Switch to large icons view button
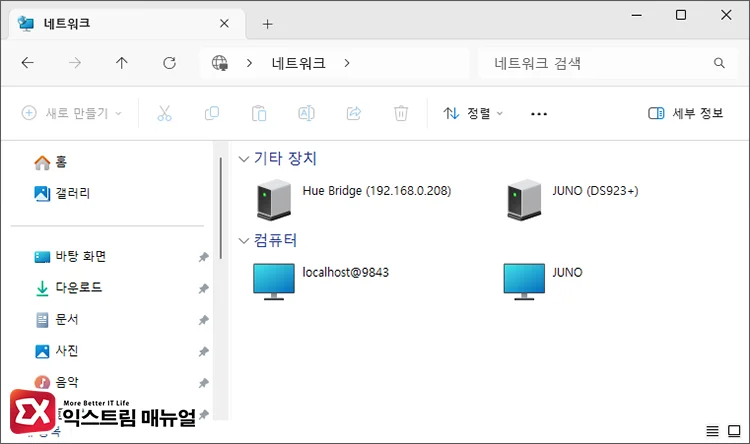The height and width of the screenshot is (444, 750). coord(734,431)
